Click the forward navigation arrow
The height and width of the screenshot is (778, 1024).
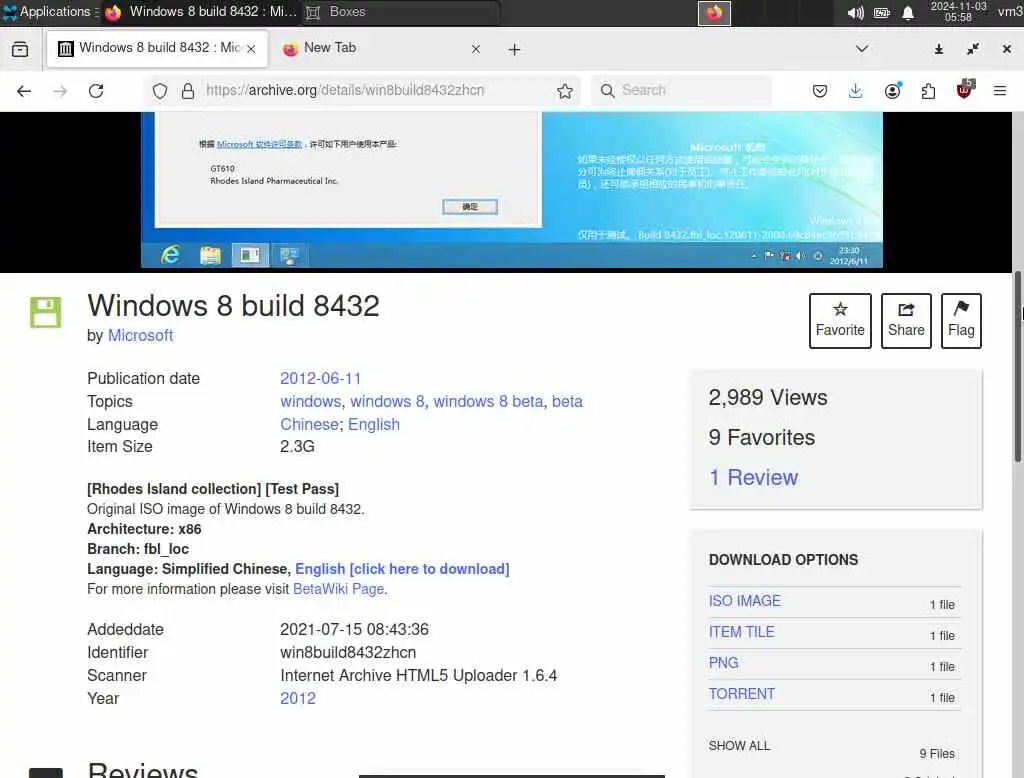tap(60, 91)
